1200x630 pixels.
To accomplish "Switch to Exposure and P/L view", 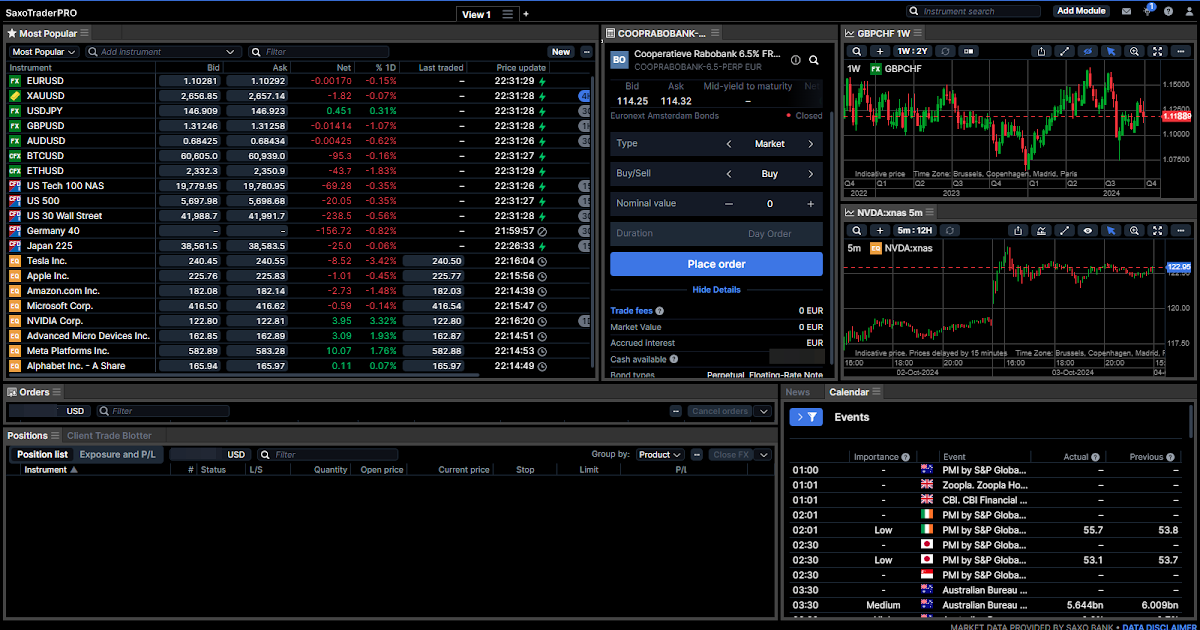I will [x=118, y=454].
